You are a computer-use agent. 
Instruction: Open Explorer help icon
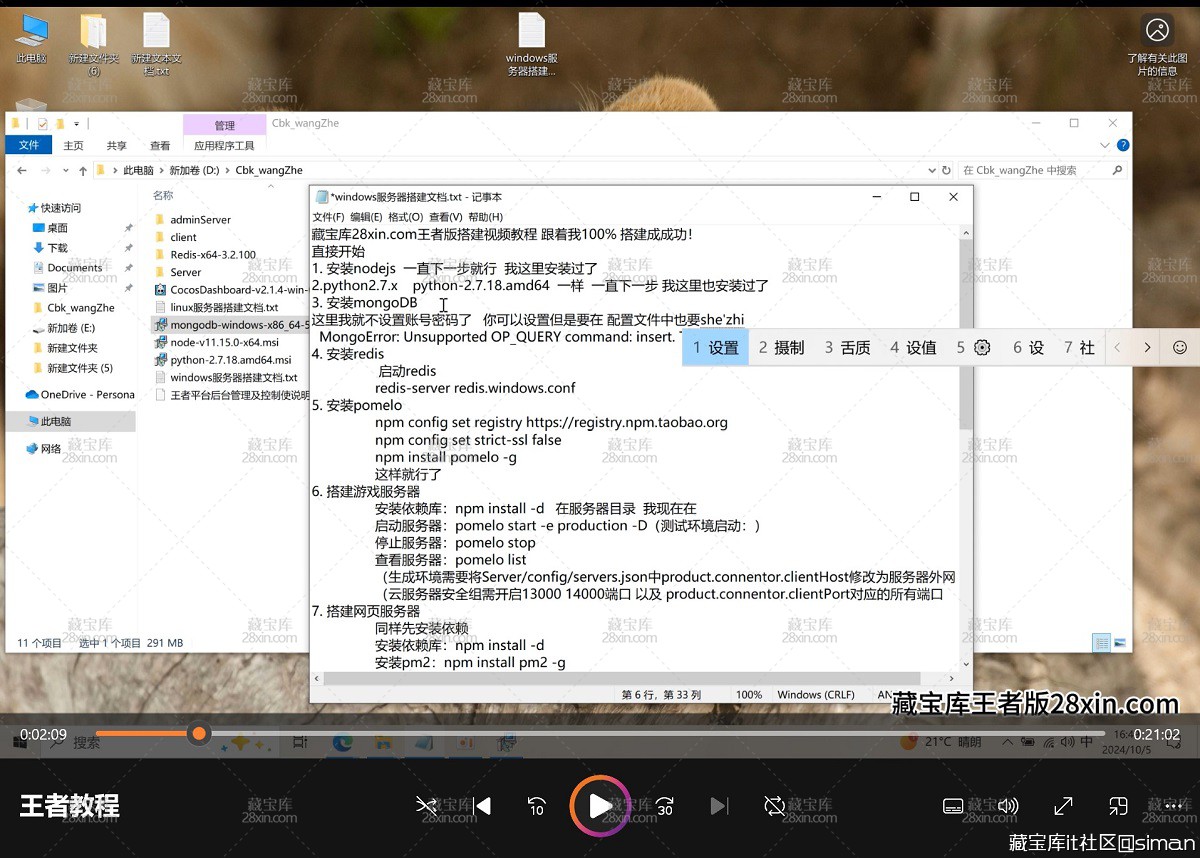[x=1124, y=145]
